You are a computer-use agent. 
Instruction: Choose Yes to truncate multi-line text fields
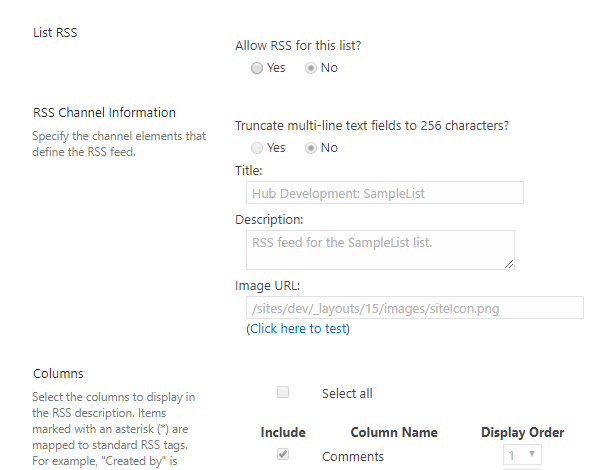(x=257, y=148)
